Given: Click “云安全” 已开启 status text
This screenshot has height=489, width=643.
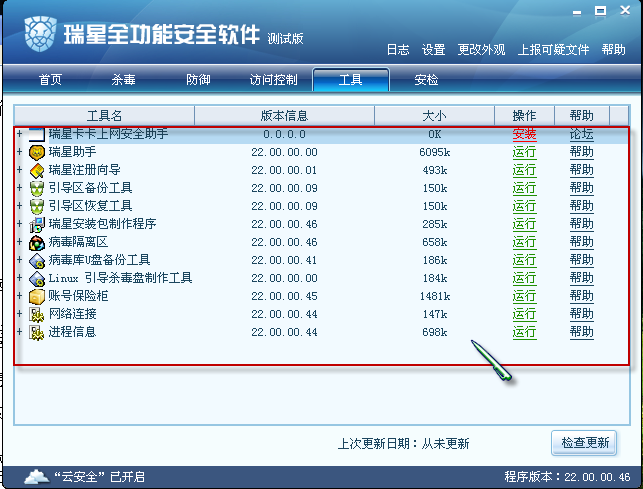Looking at the screenshot, I should point(99,477).
